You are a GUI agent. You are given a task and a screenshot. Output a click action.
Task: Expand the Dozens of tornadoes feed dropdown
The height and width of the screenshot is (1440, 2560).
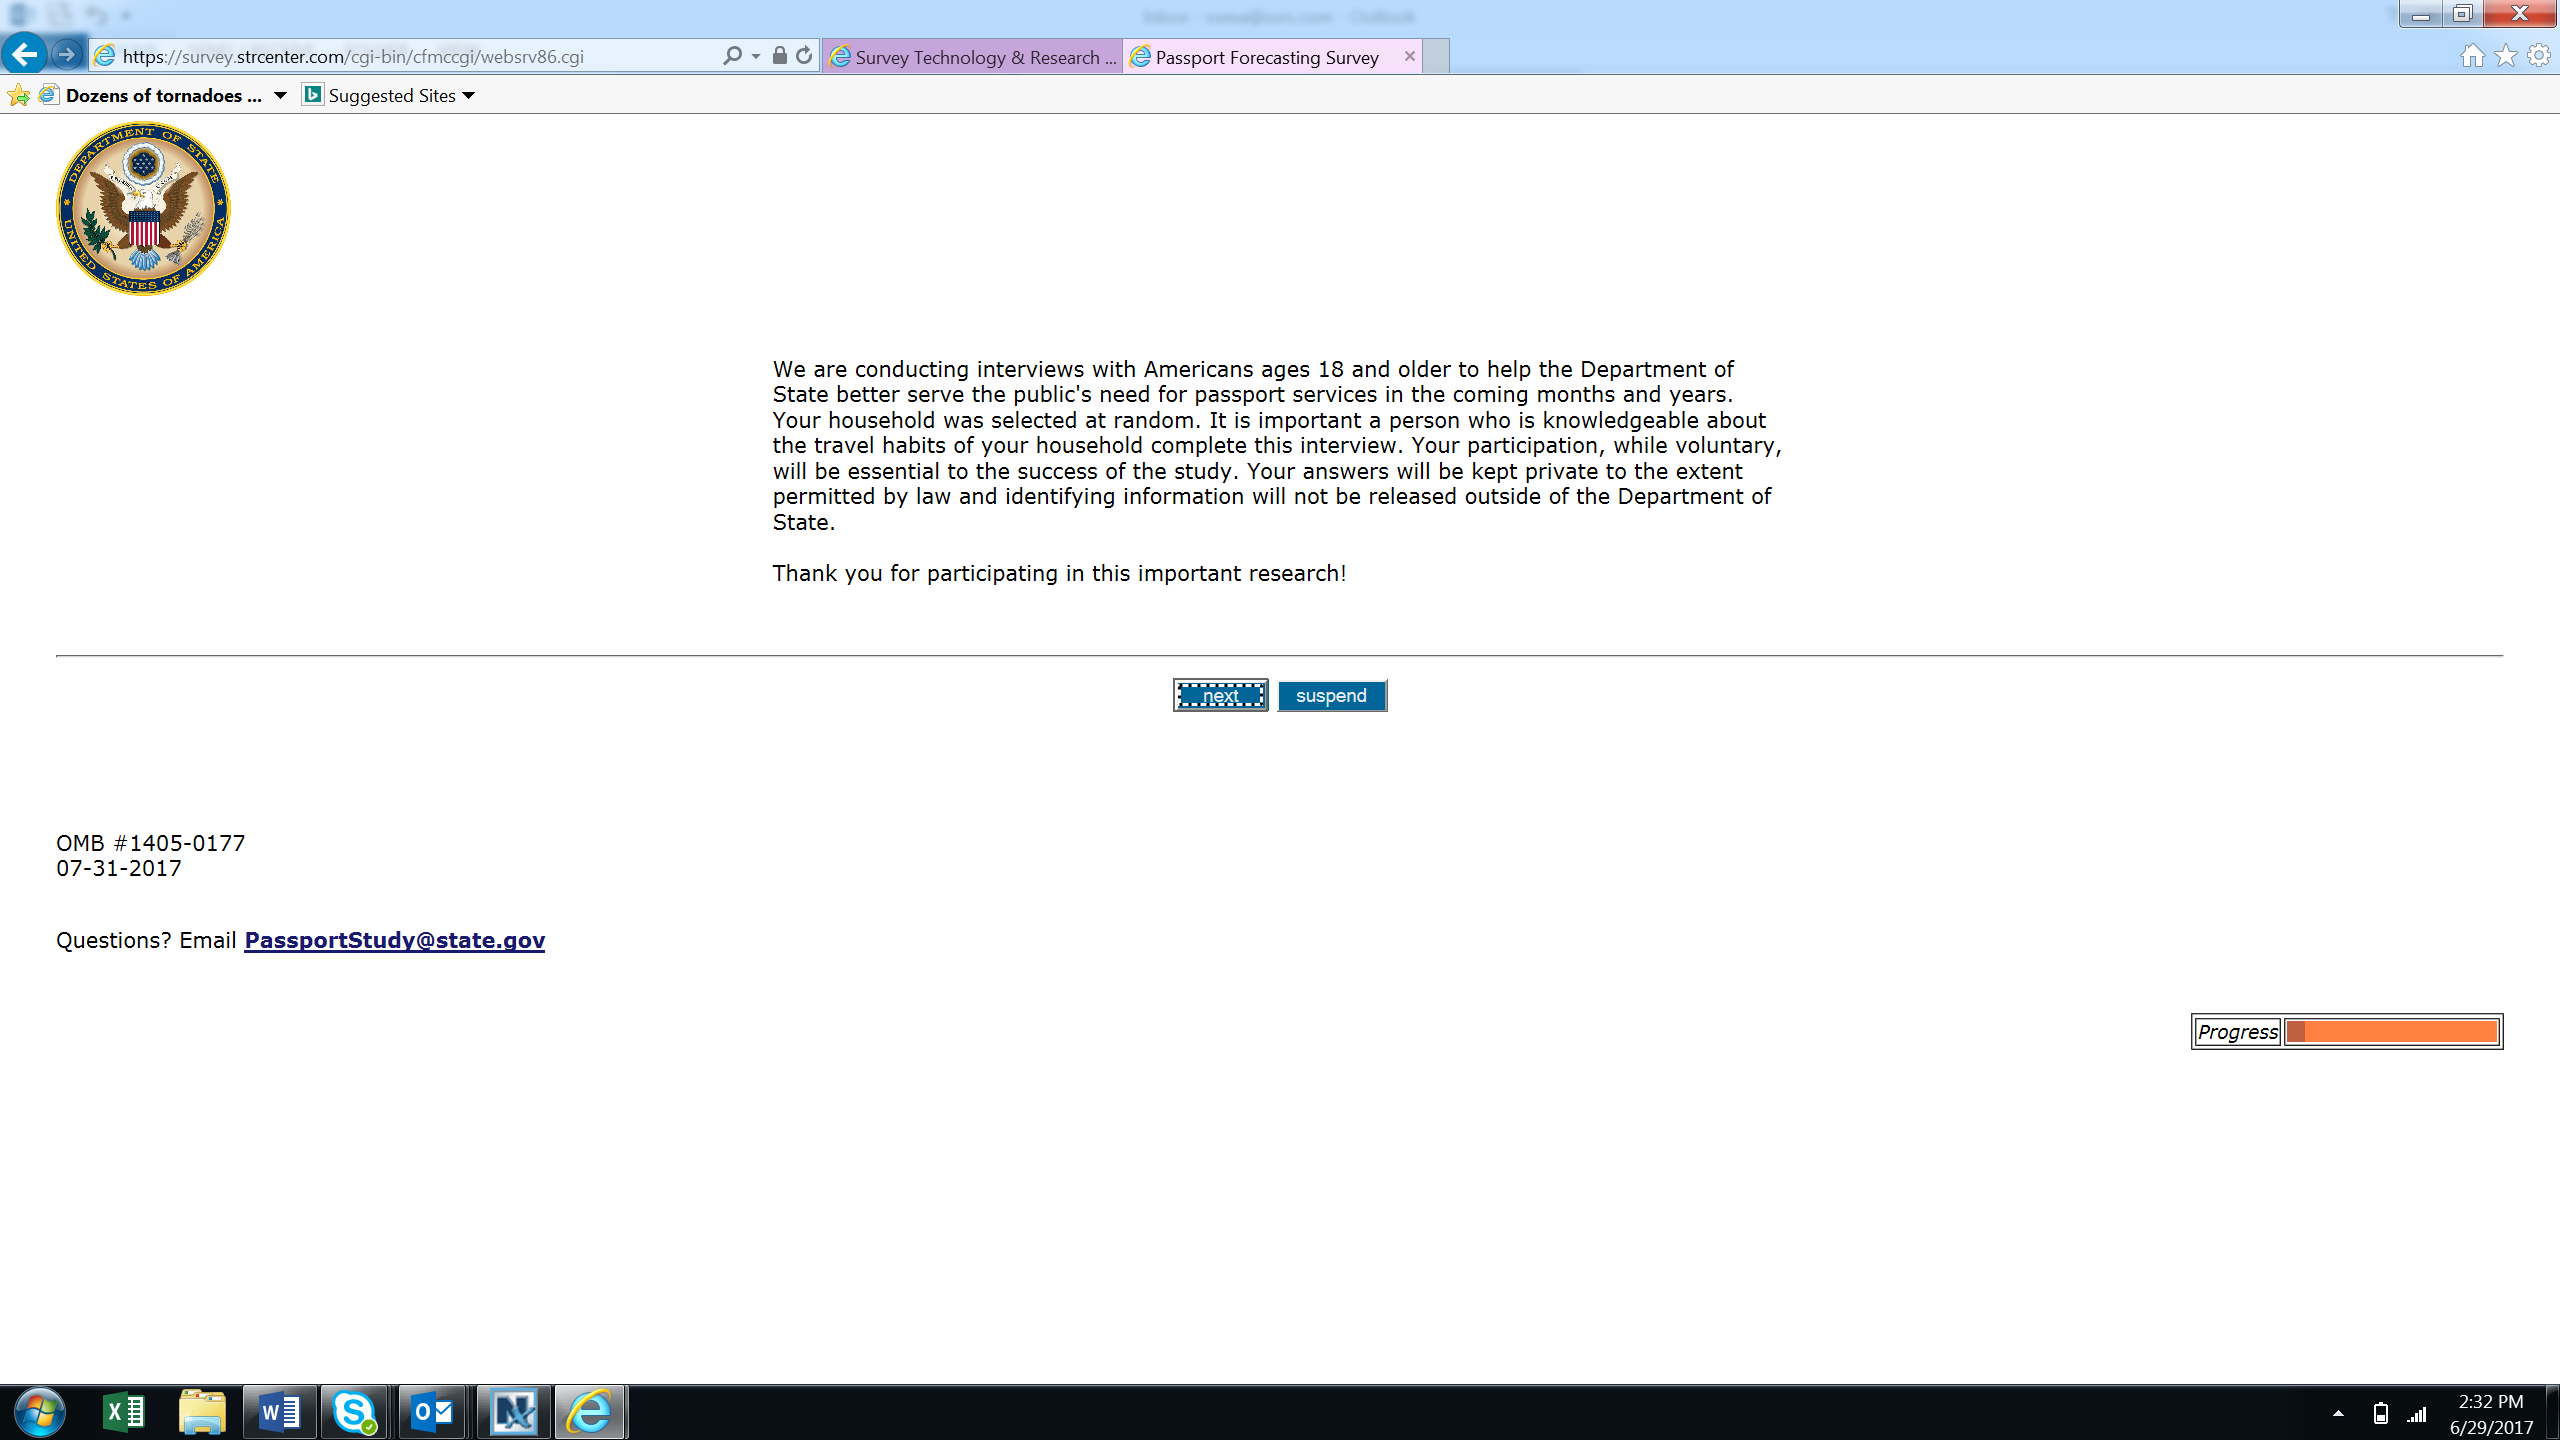tap(280, 96)
